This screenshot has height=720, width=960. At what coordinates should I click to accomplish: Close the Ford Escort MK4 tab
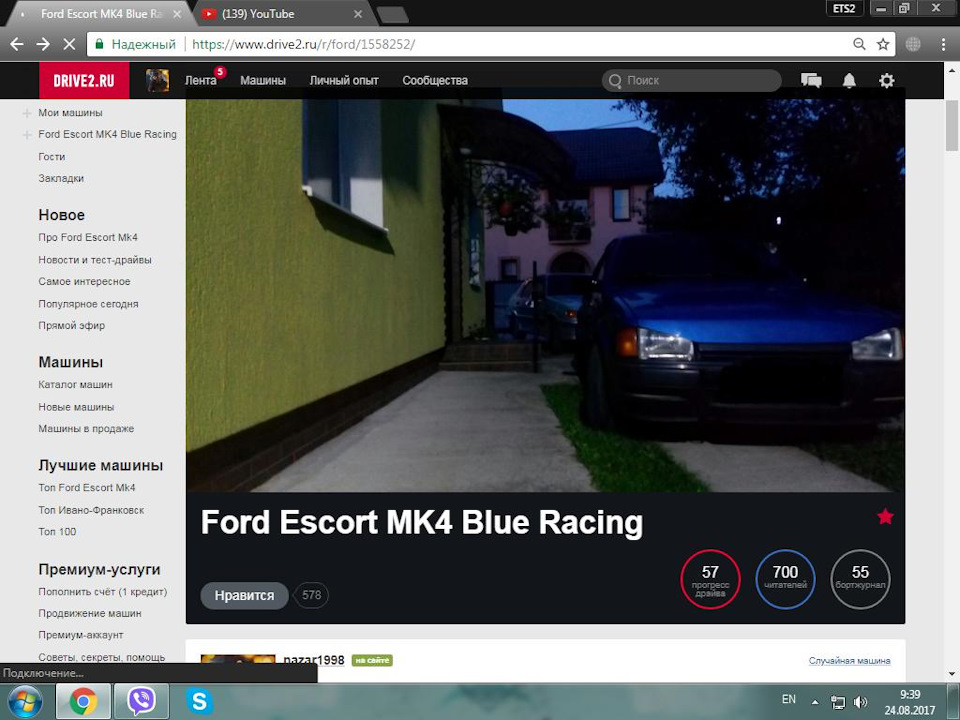(177, 13)
